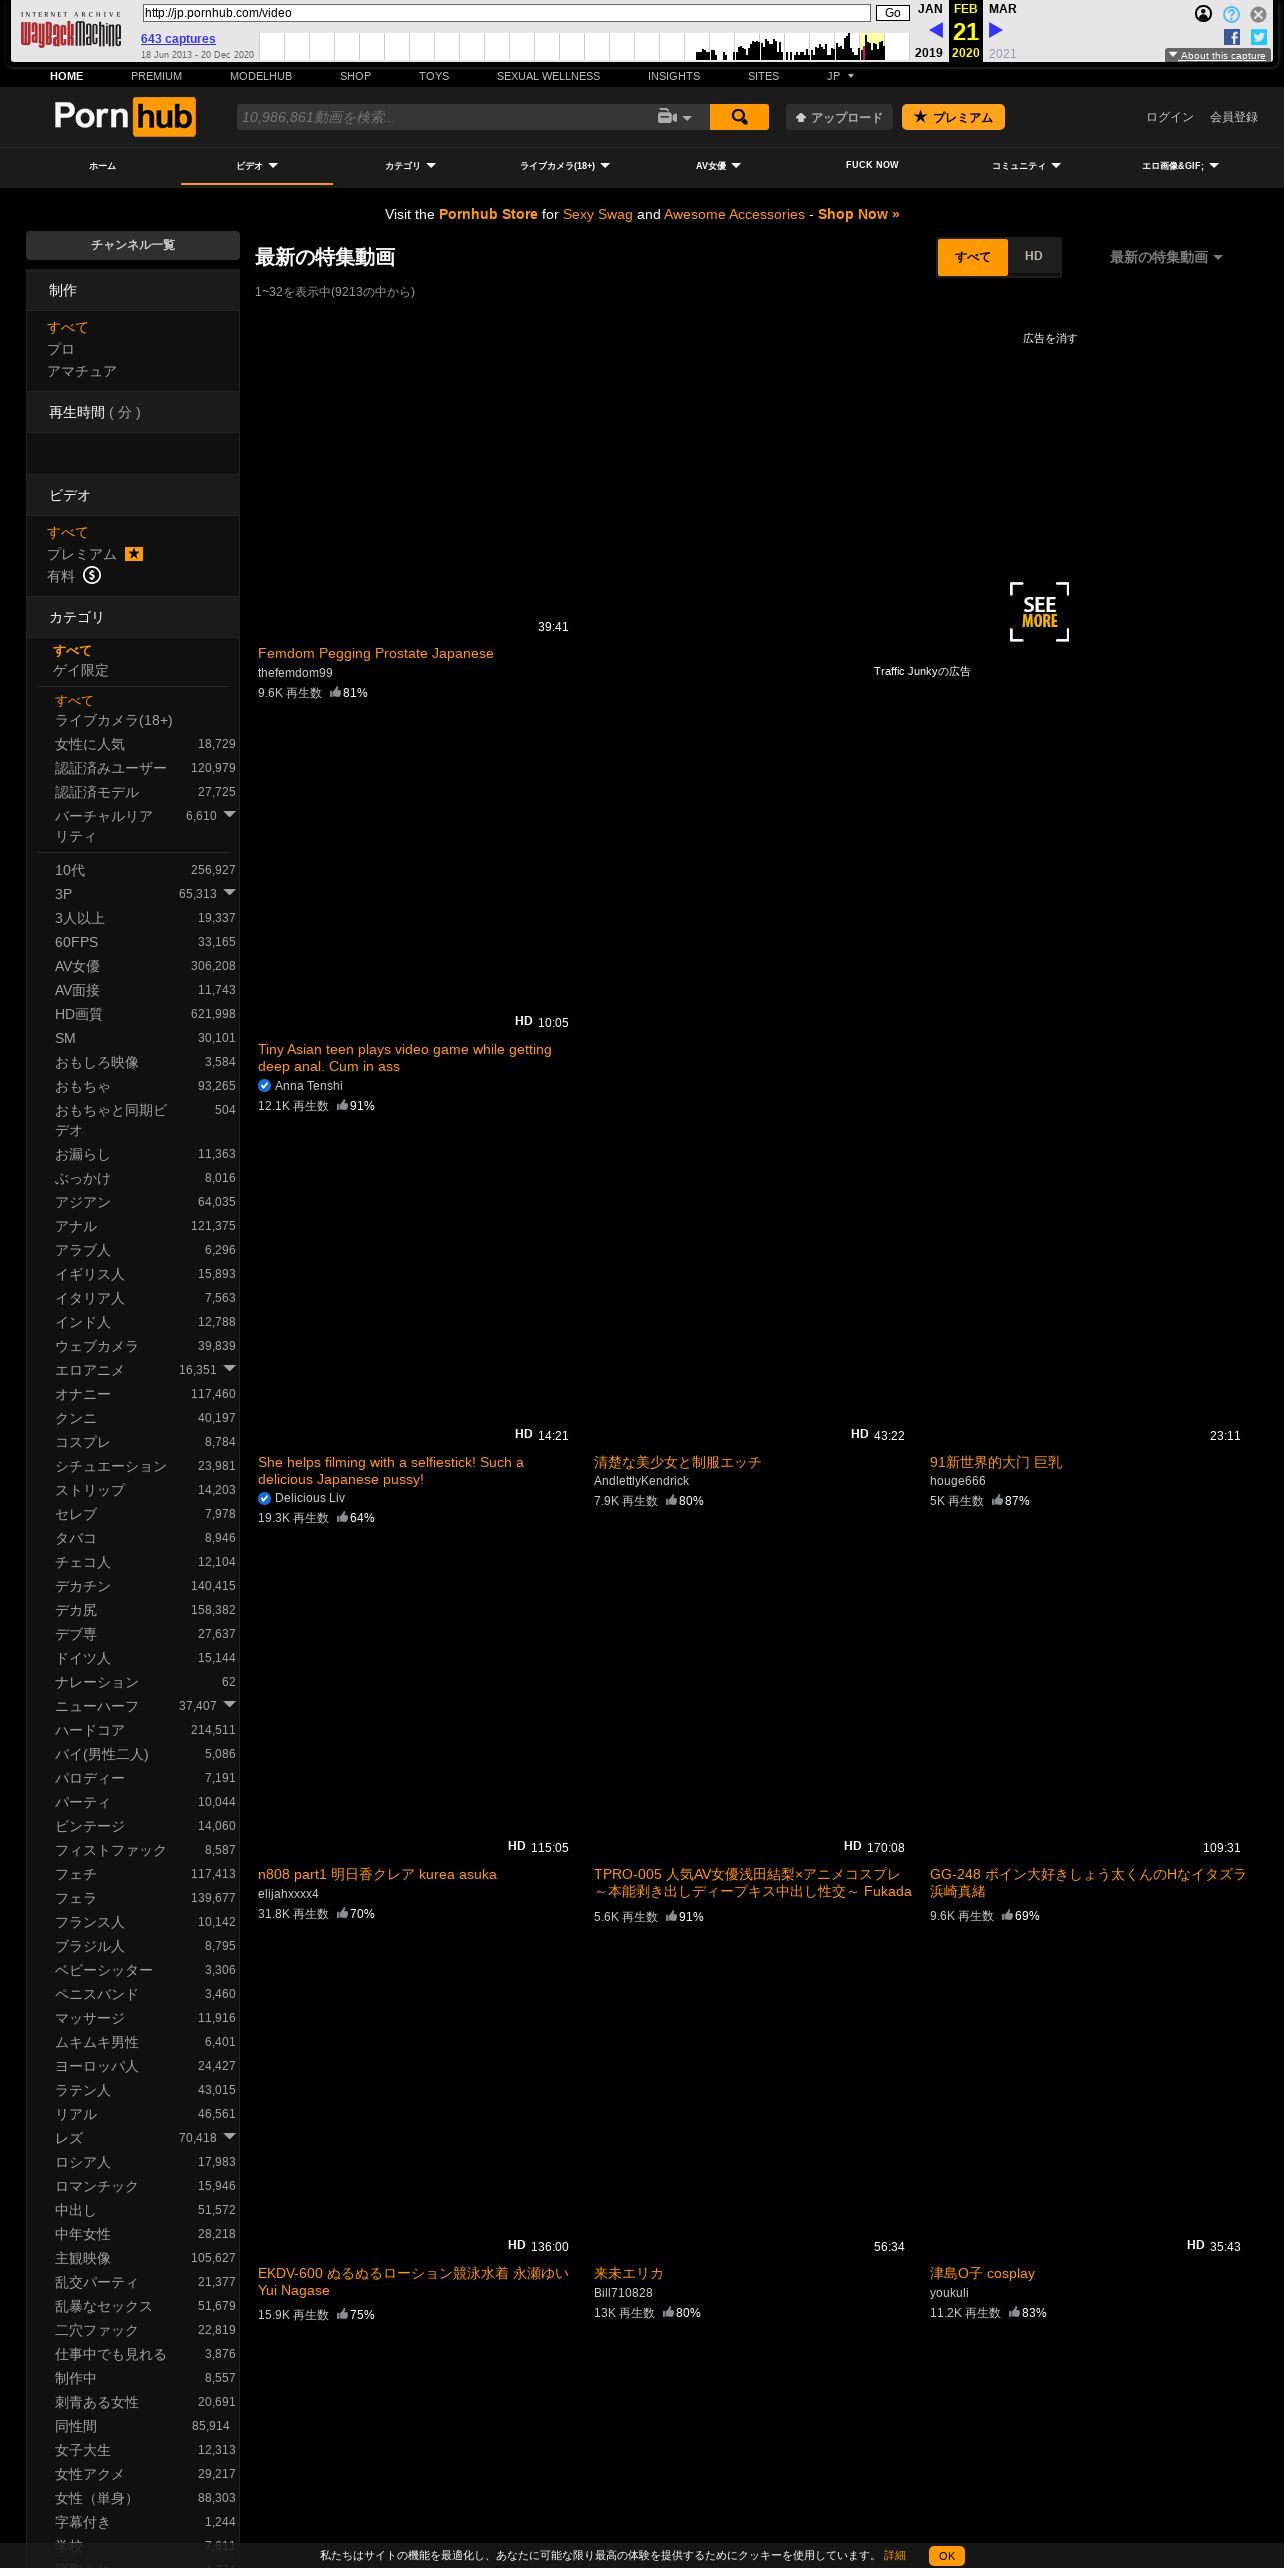Select アマチュア under the 制作 filter
Image resolution: width=1284 pixels, height=2568 pixels.
82,371
